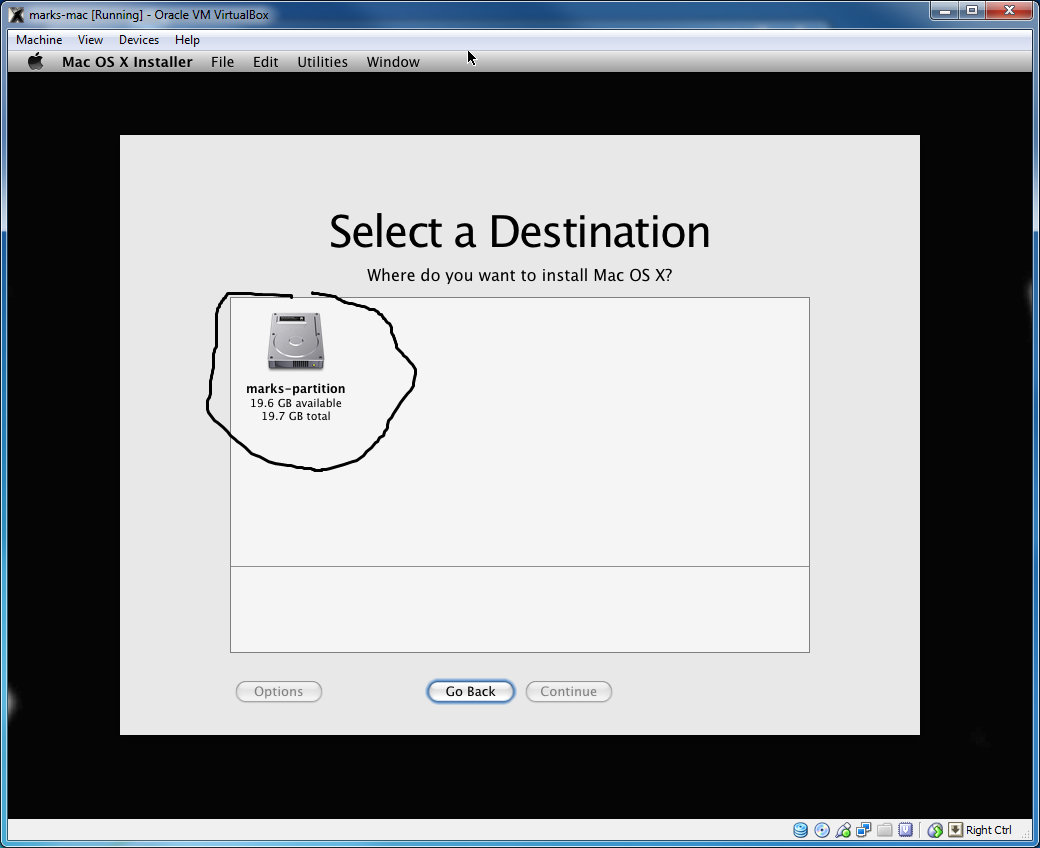Click the VirtualBox title bar app icon
The width and height of the screenshot is (1040, 848).
coord(17,15)
